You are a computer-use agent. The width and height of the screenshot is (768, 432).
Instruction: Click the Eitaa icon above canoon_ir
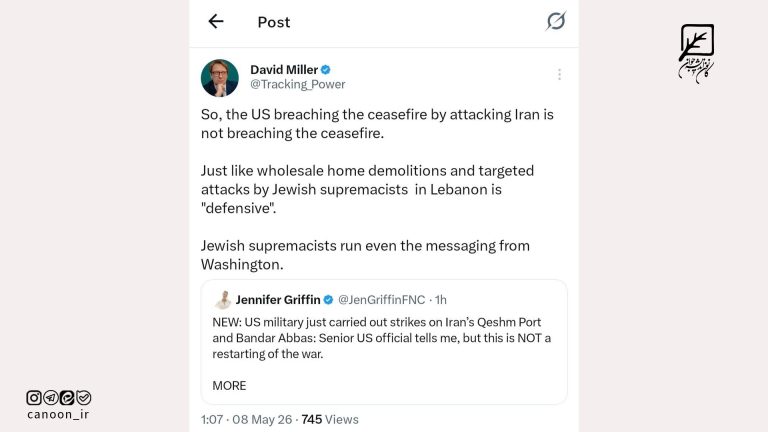[67, 398]
